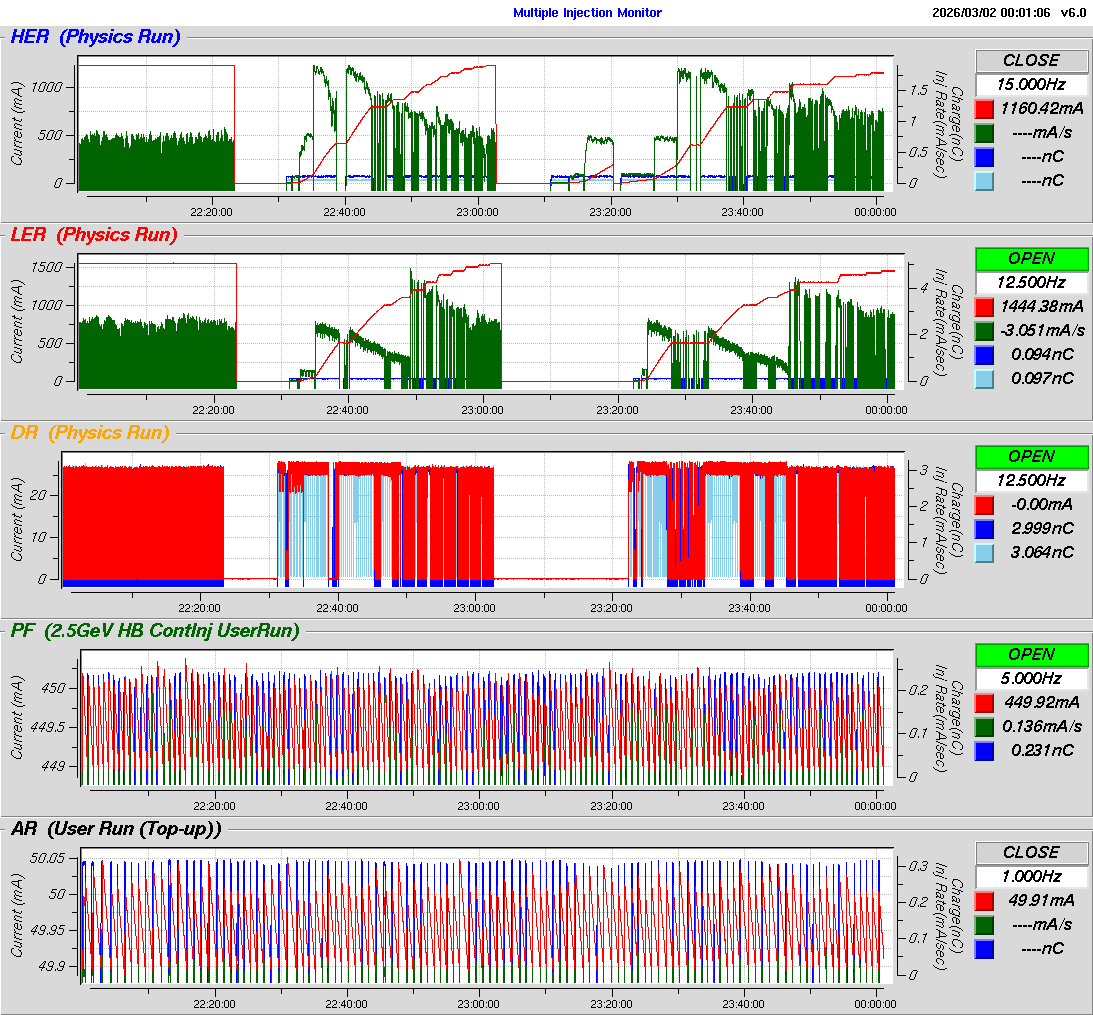
Task: Click the DR light blue legend swatch
Action: 984,552
